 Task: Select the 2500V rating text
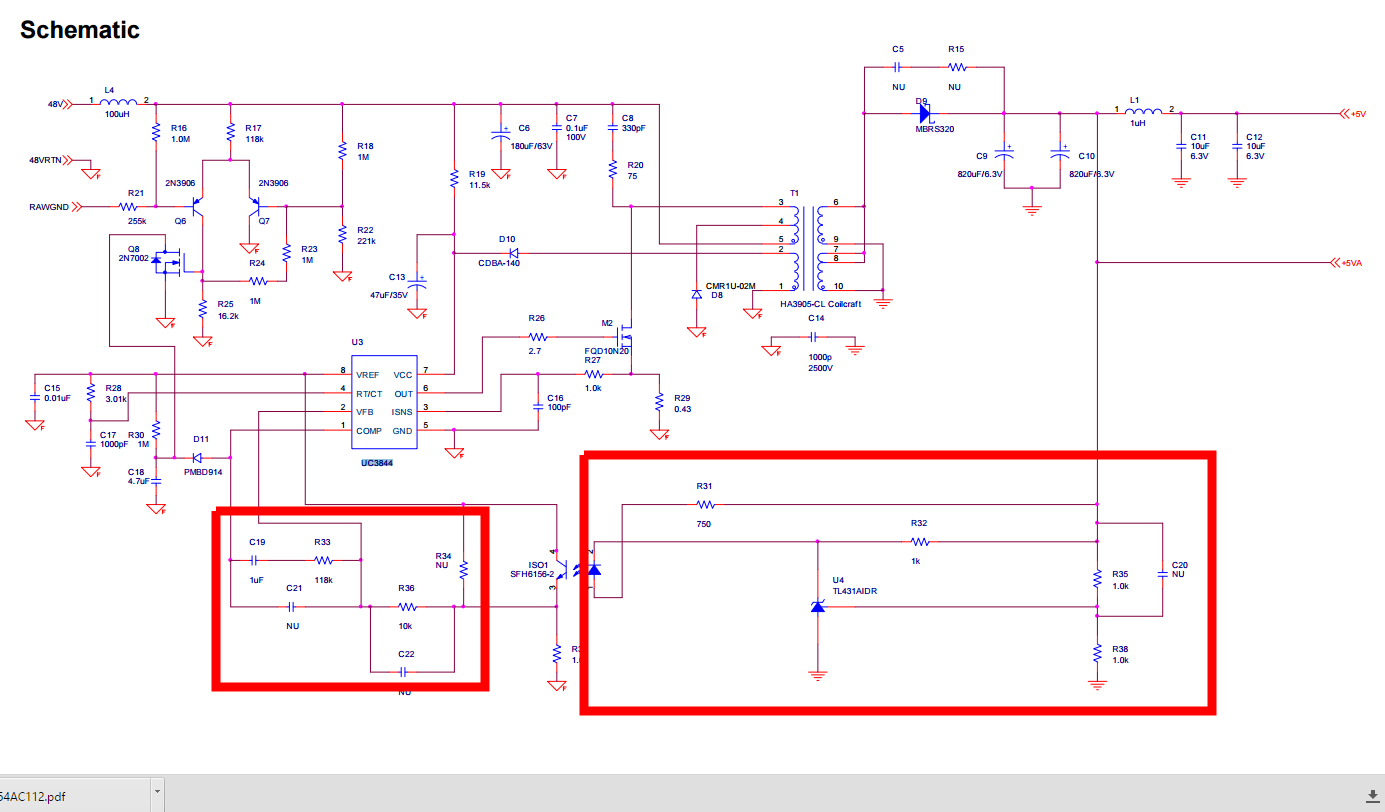point(819,369)
